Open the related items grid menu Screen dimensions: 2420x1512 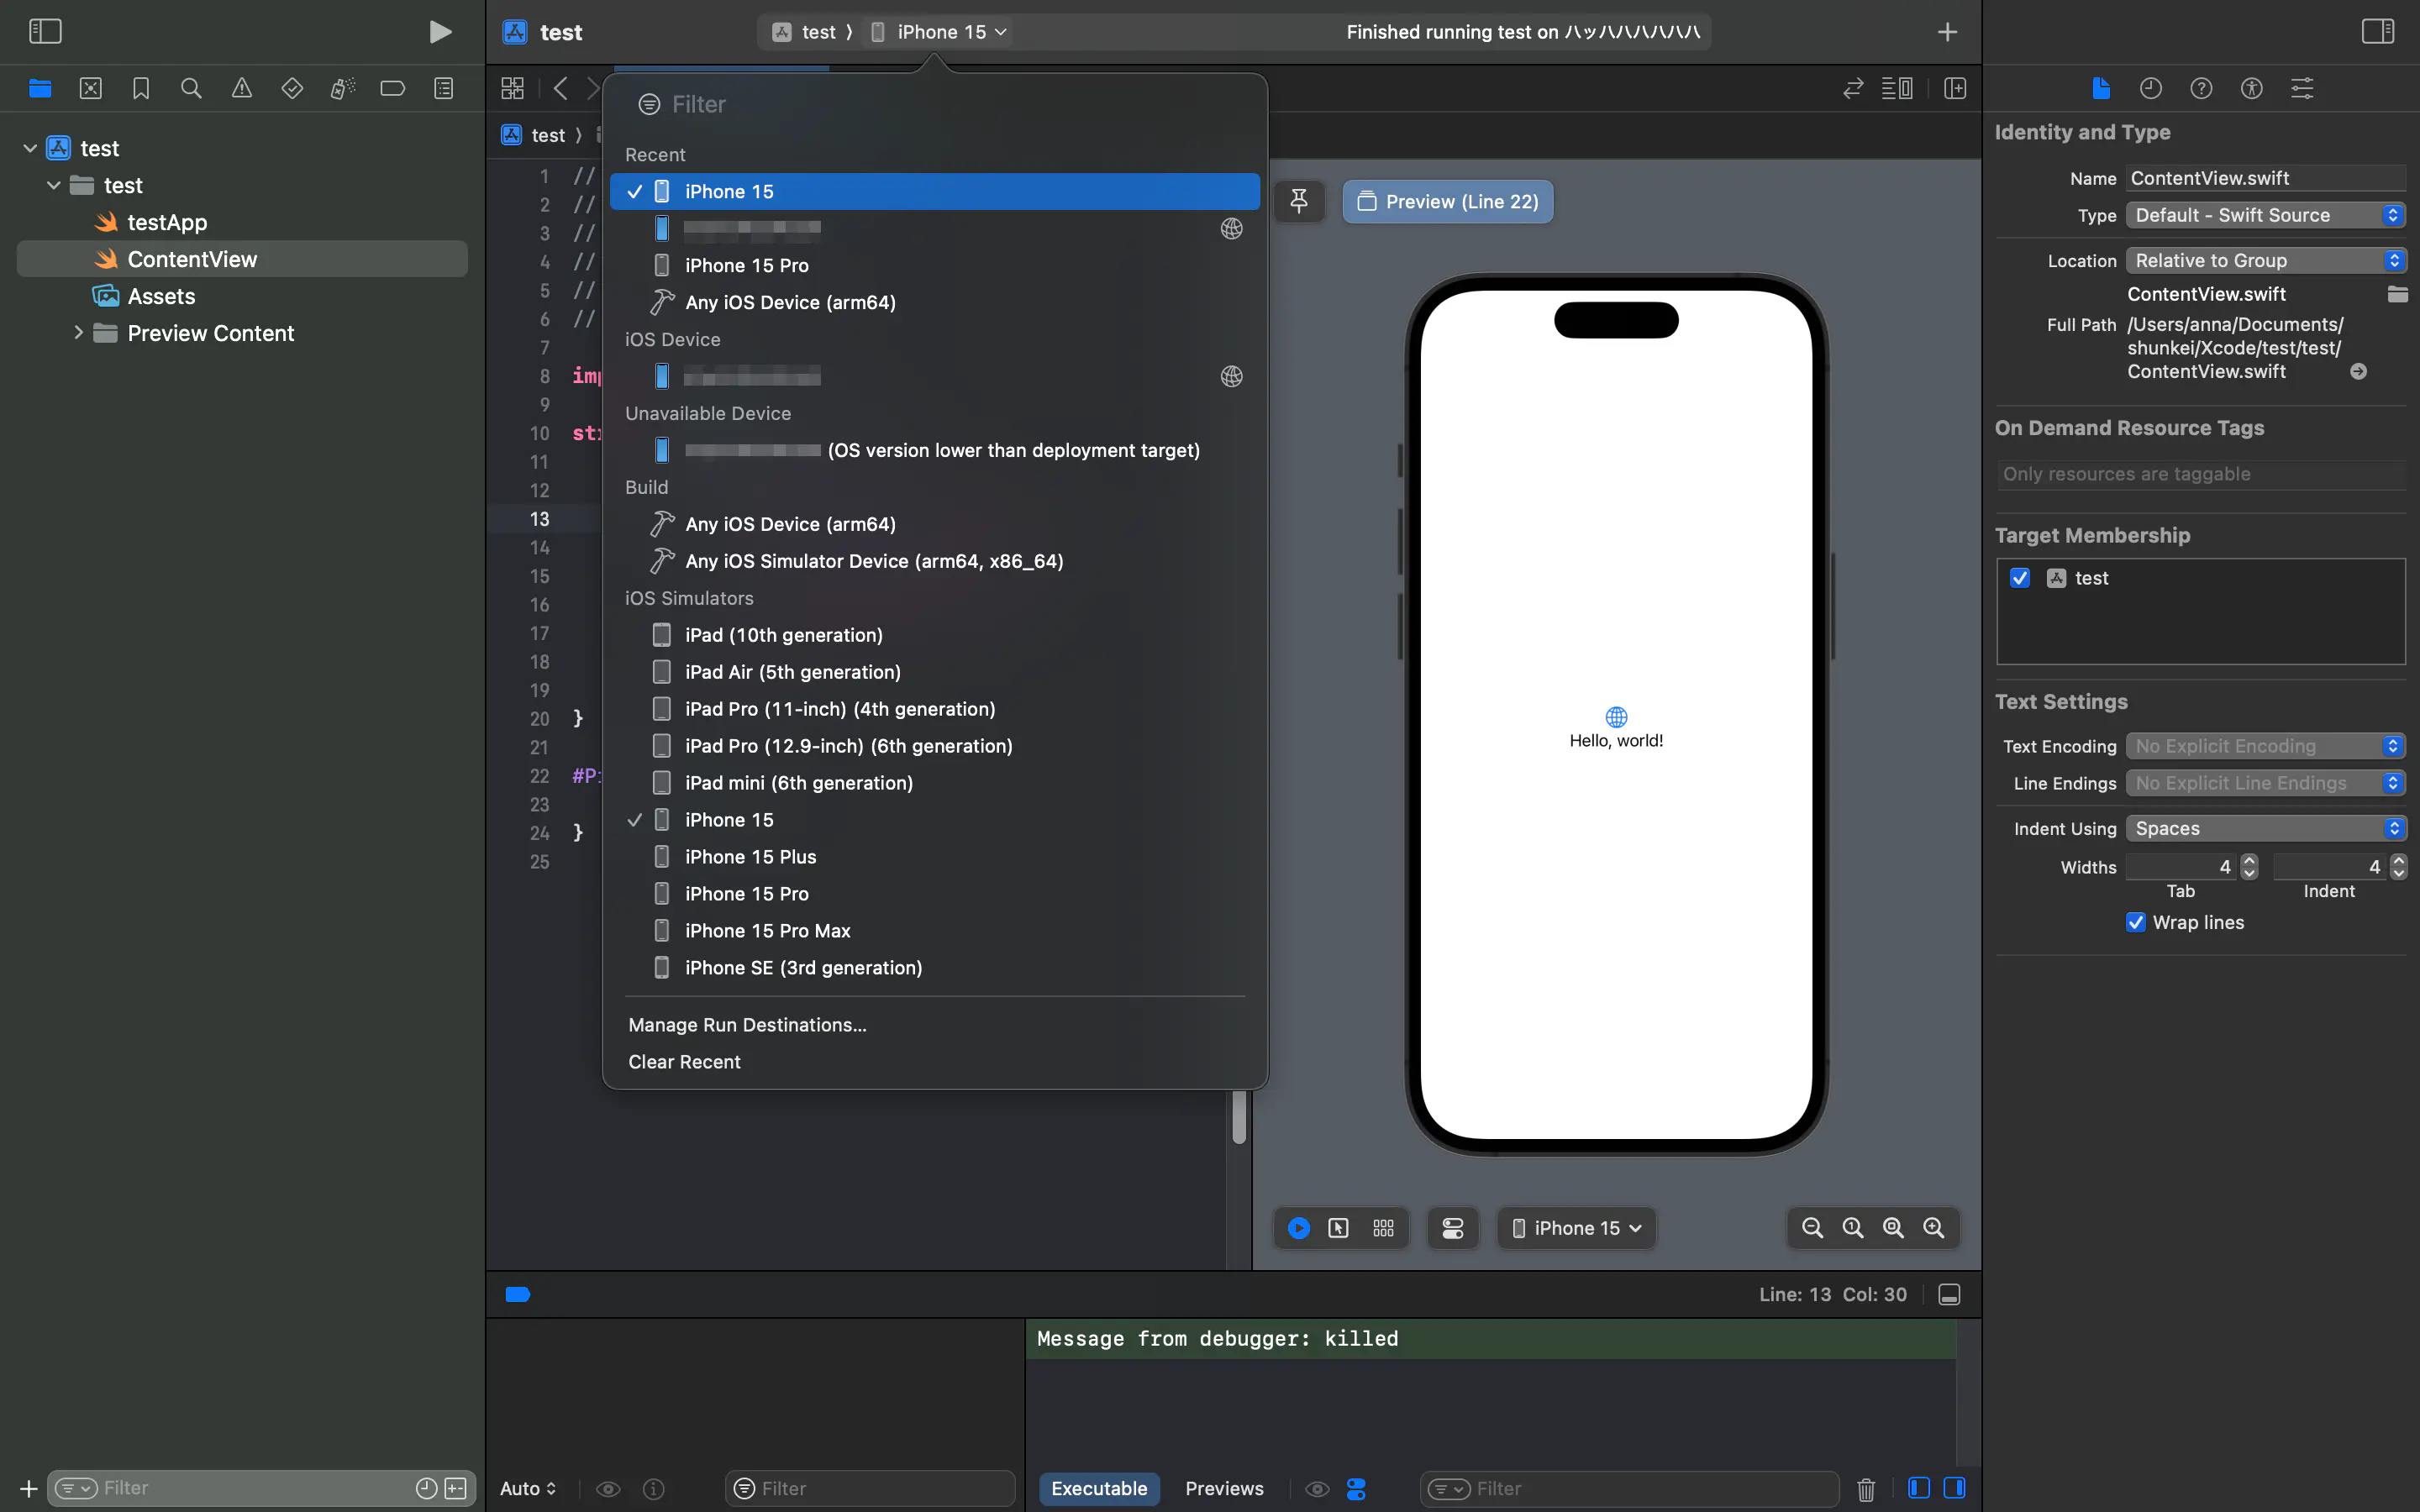pyautogui.click(x=513, y=88)
